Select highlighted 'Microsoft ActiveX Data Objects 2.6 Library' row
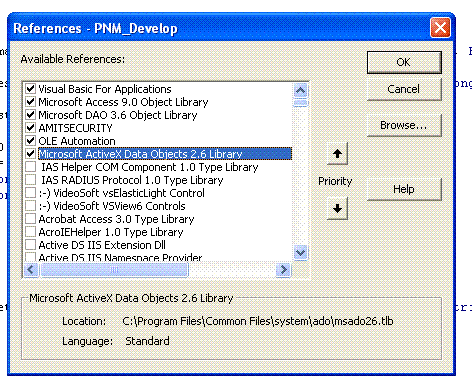 point(165,154)
